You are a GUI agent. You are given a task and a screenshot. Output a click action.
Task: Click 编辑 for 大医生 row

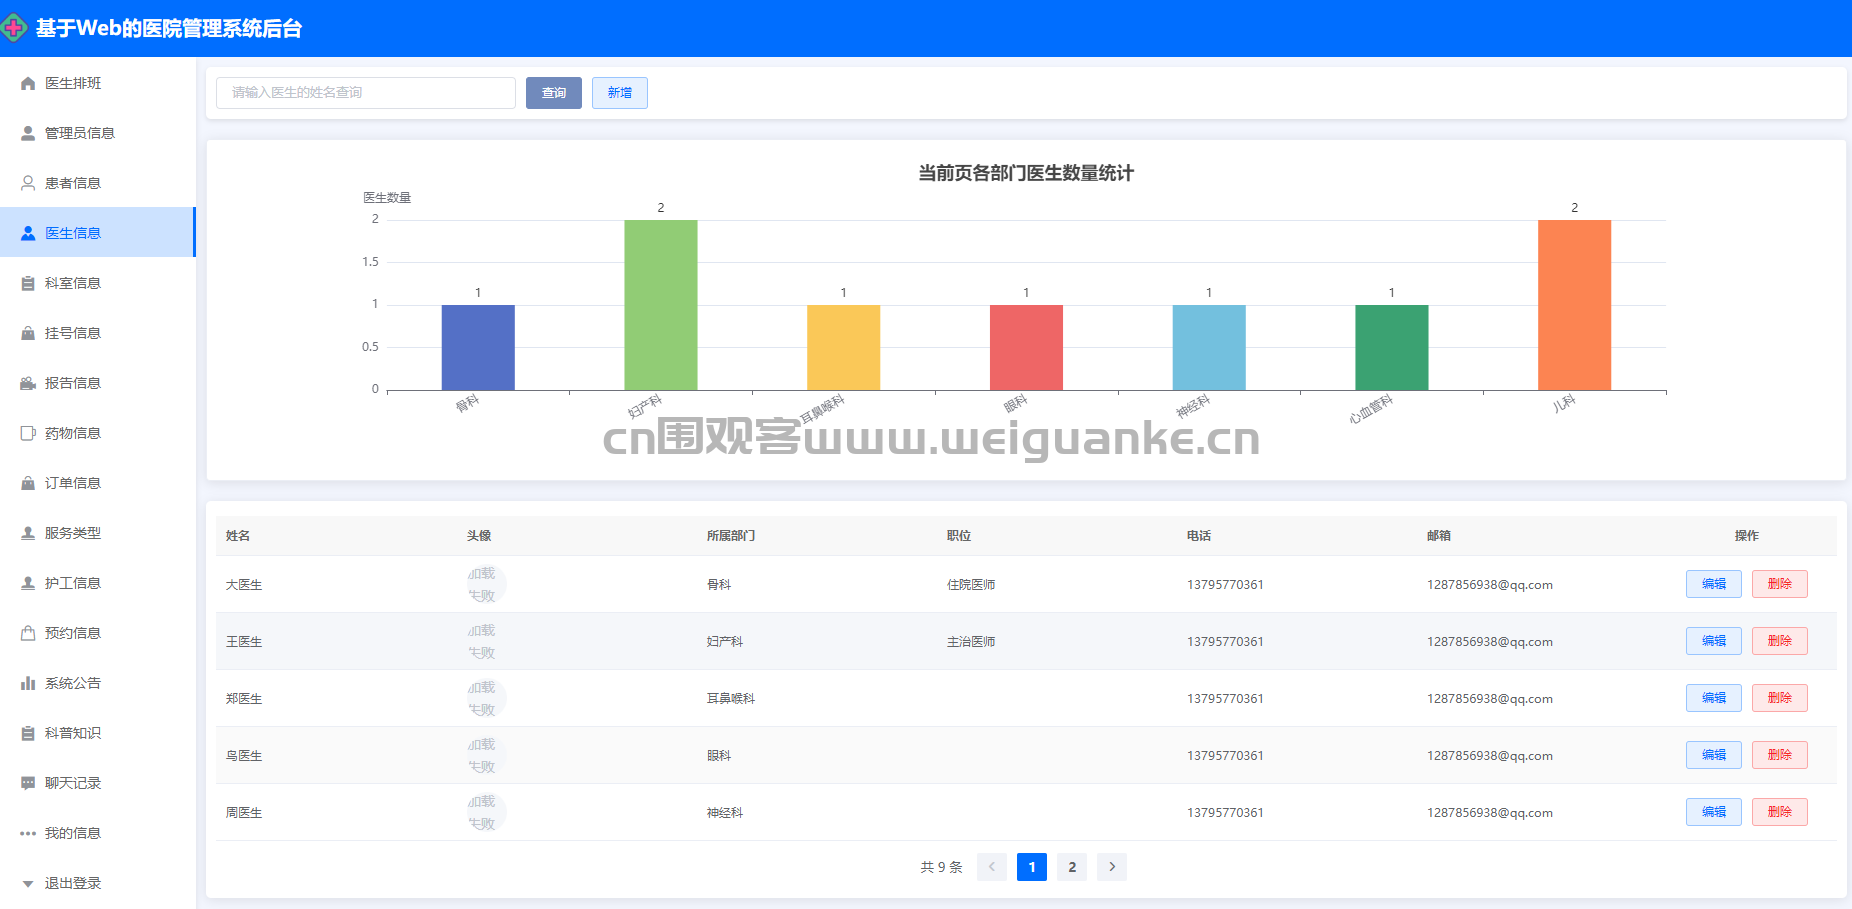coord(1713,584)
